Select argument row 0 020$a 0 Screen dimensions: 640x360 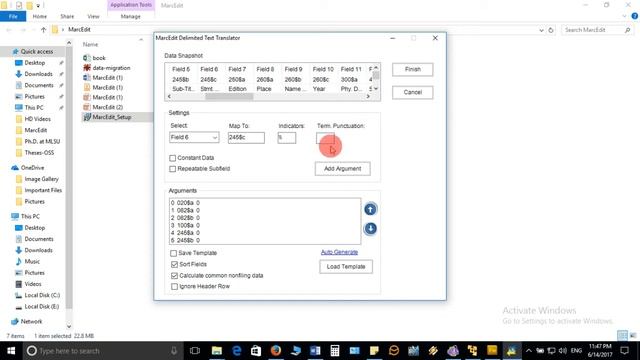point(185,203)
